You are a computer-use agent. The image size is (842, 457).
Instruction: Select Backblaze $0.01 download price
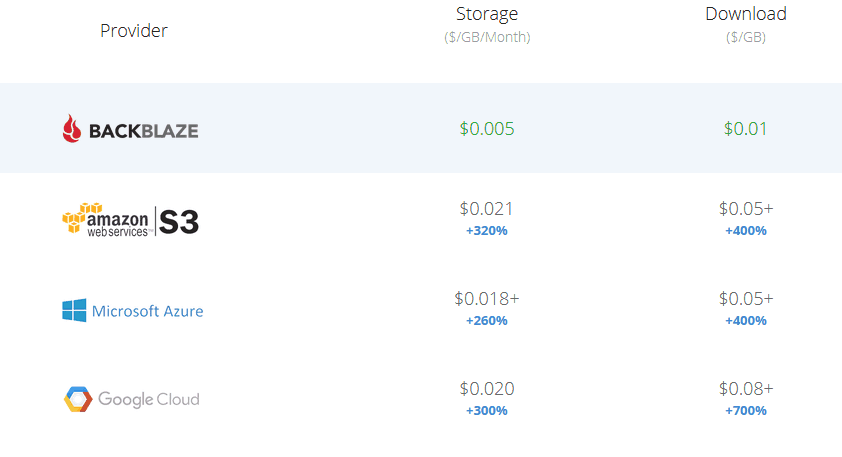[745, 129]
